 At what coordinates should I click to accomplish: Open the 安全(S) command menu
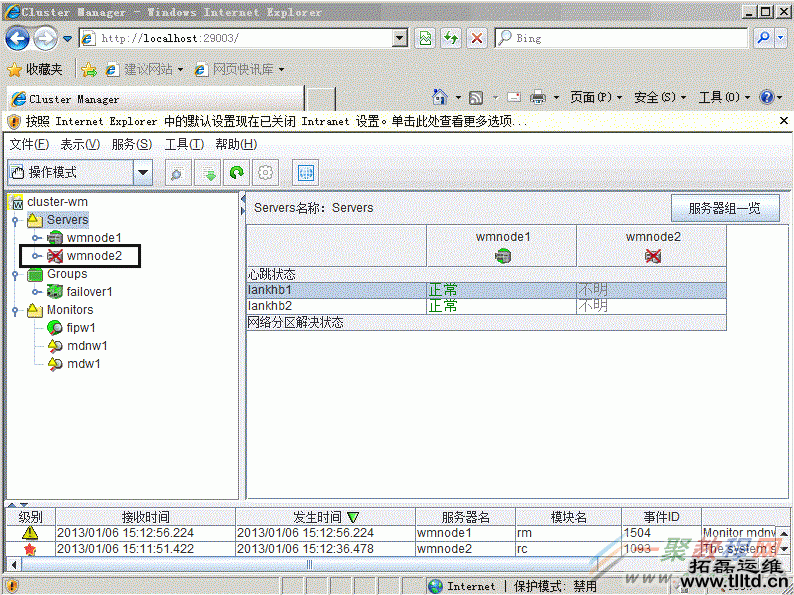click(x=660, y=97)
